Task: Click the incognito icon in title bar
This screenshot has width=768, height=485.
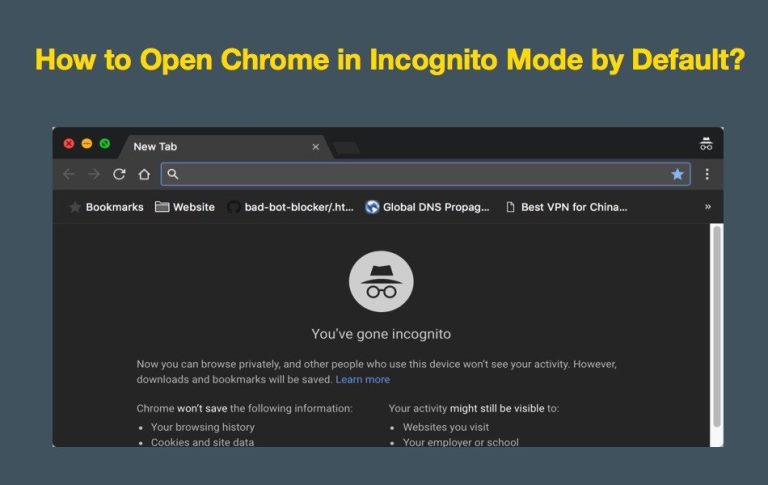Action: (x=706, y=144)
